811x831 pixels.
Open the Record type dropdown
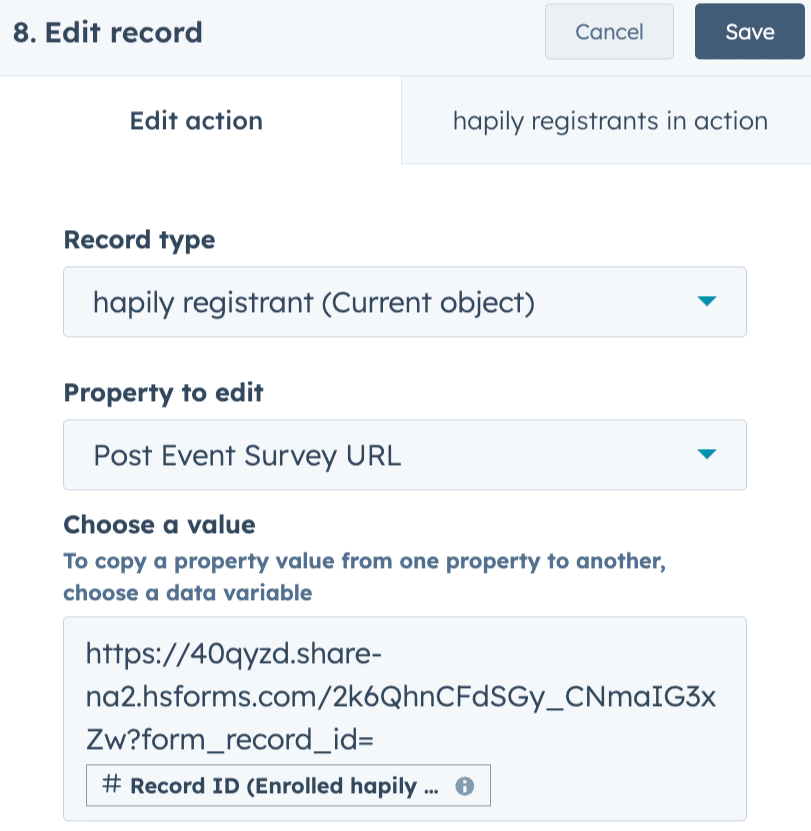[404, 301]
